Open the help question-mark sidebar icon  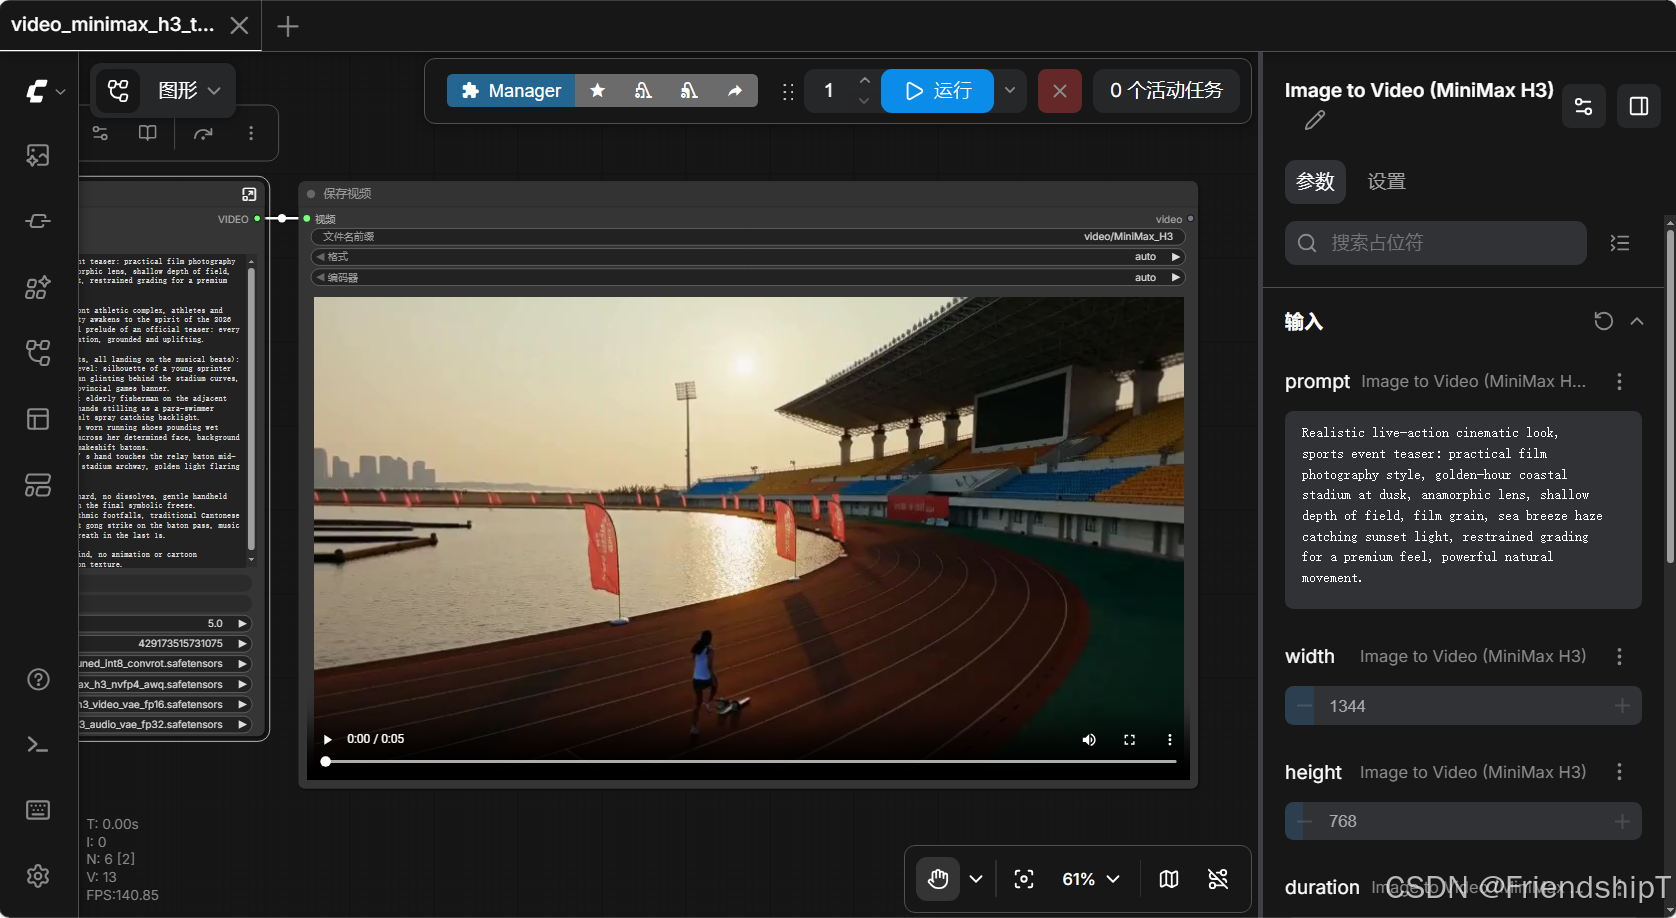tap(38, 680)
